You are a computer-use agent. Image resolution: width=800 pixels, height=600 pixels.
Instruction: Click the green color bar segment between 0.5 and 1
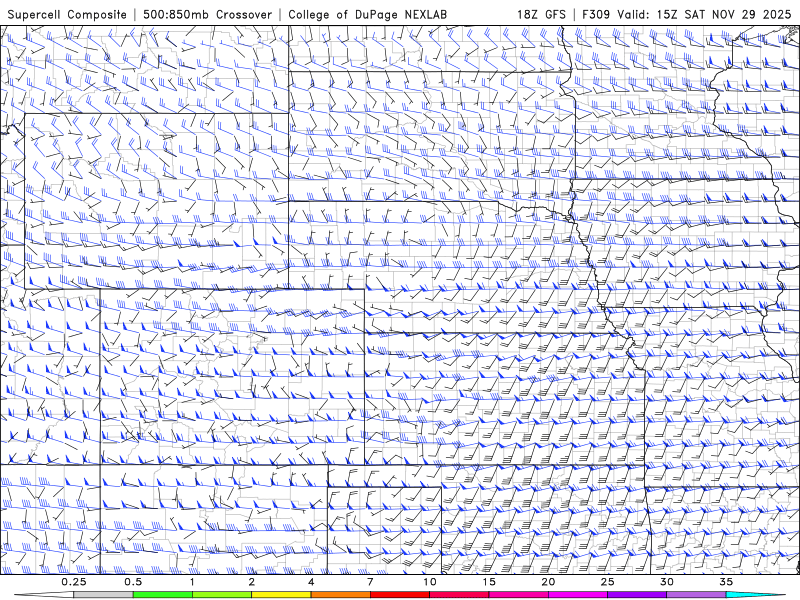point(163,595)
